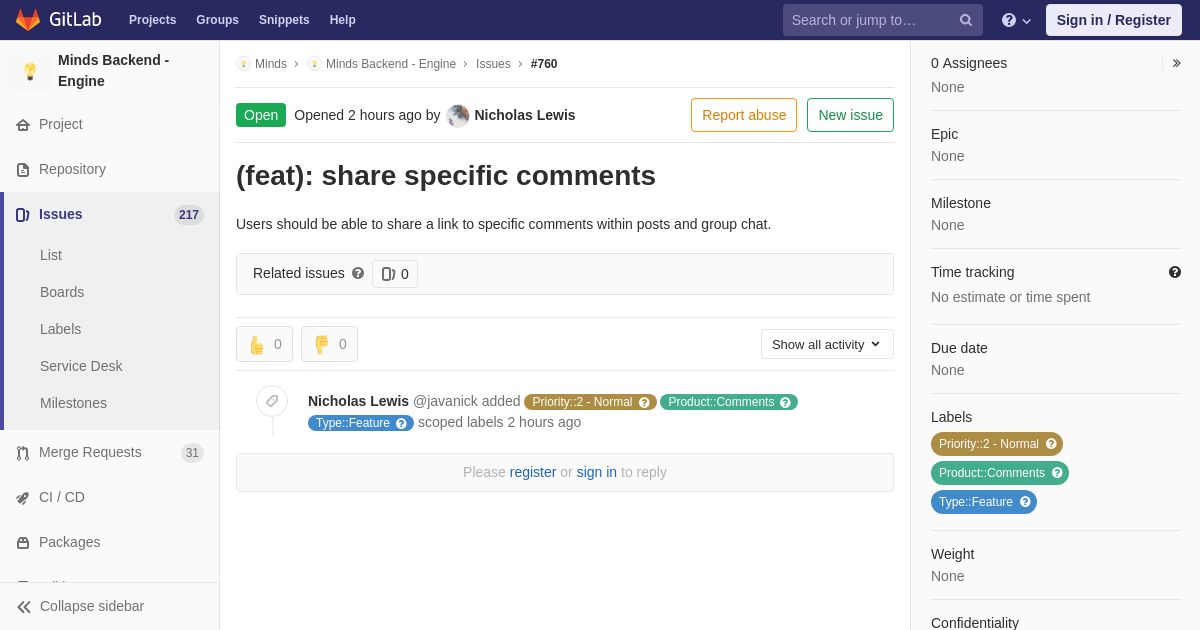Click the Minds group avatar in breadcrumb
The width and height of the screenshot is (1200, 630).
tap(243, 64)
